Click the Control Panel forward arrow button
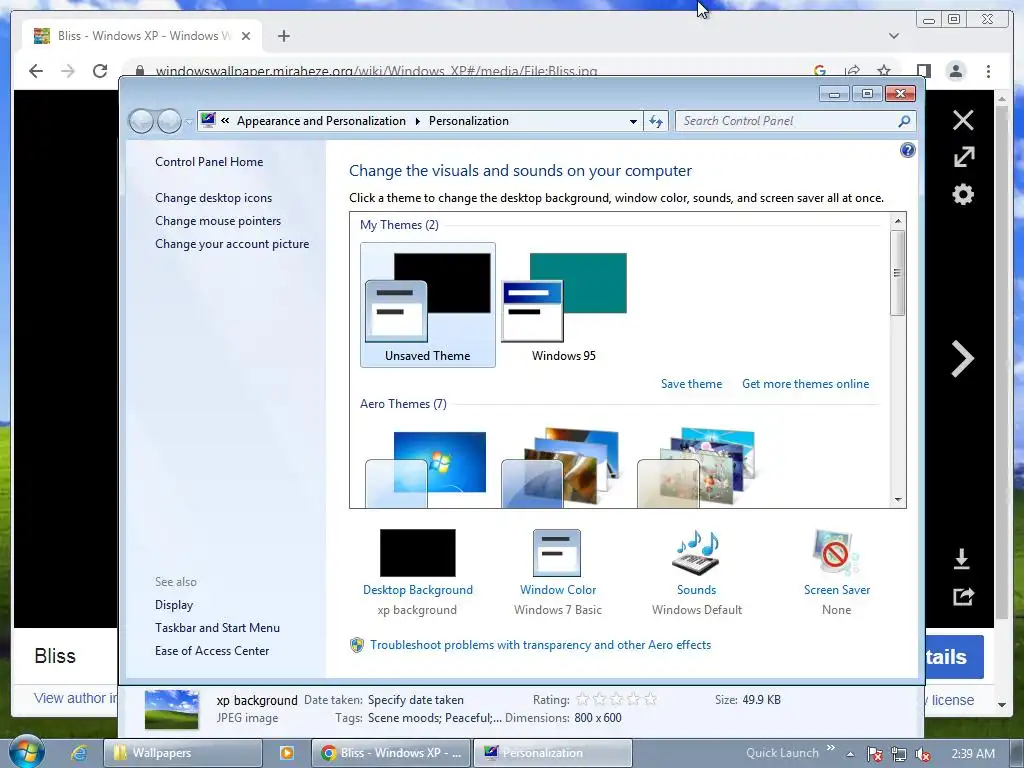This screenshot has width=1024, height=768. [x=169, y=121]
